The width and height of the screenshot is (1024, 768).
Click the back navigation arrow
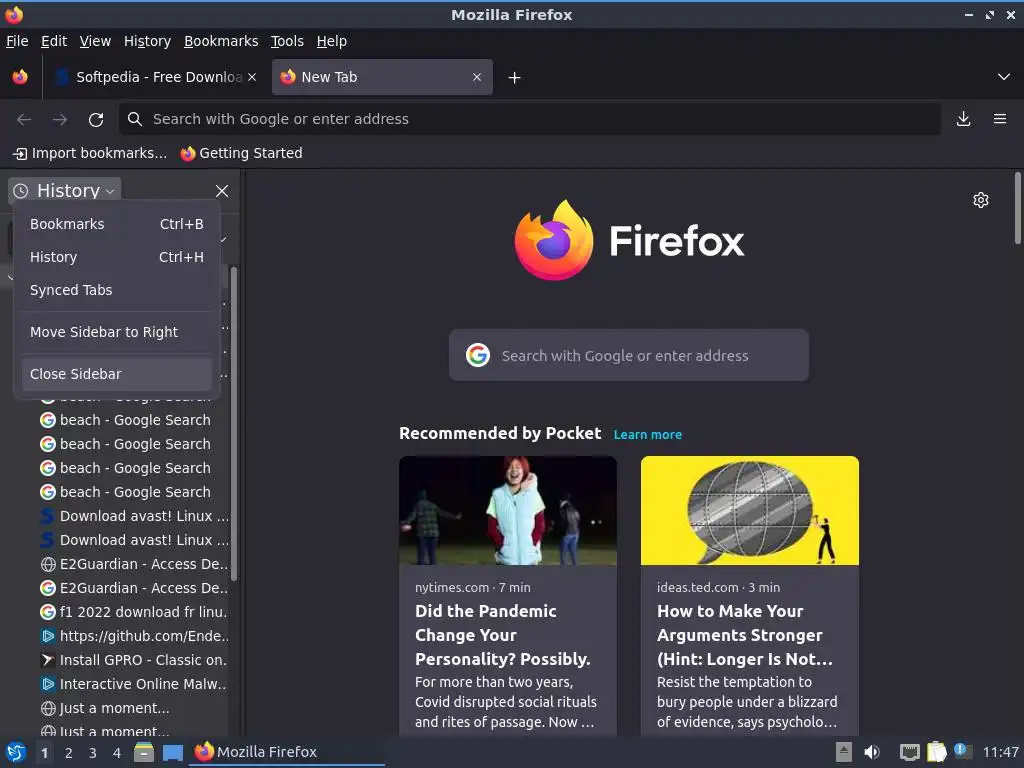coord(24,120)
